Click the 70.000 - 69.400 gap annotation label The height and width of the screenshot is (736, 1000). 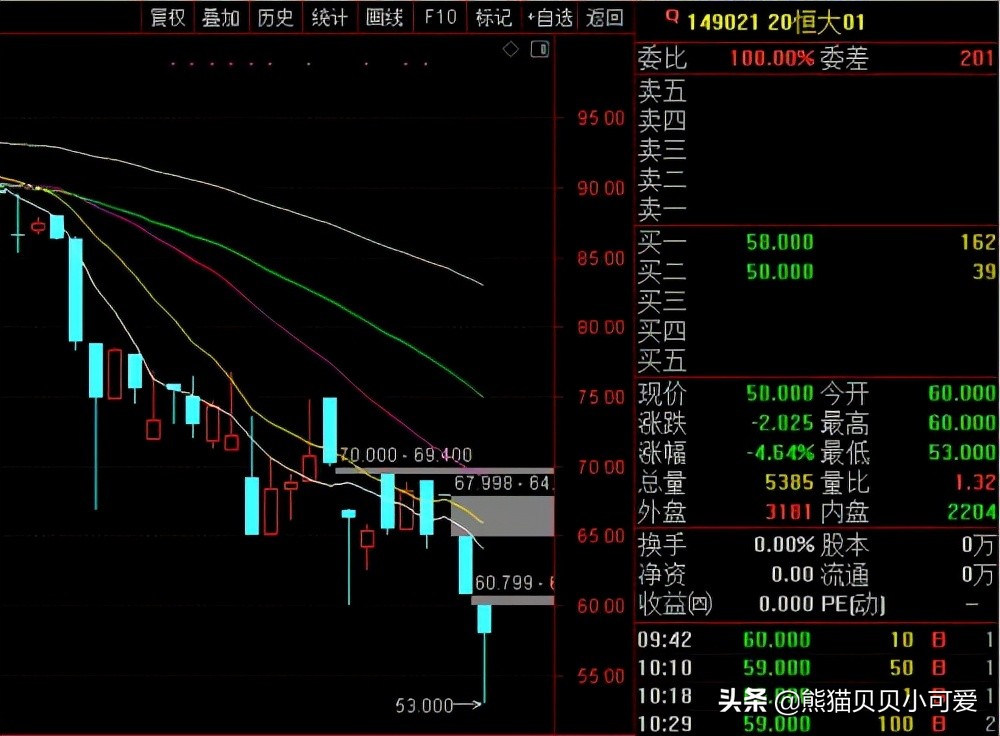pyautogui.click(x=405, y=455)
